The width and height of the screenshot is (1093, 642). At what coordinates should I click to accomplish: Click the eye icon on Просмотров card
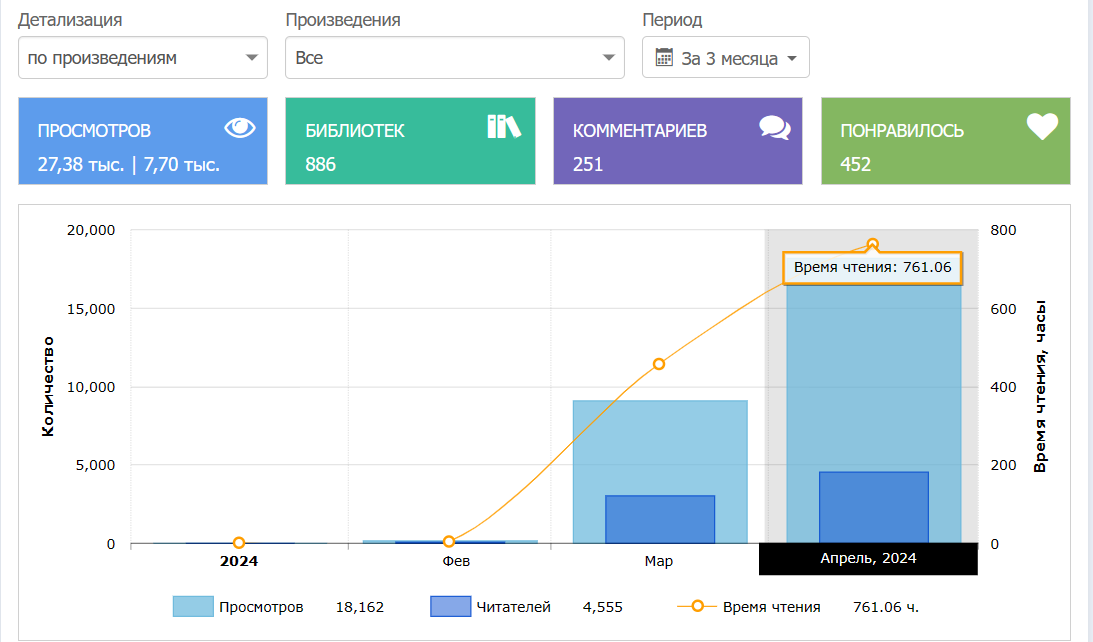[240, 127]
